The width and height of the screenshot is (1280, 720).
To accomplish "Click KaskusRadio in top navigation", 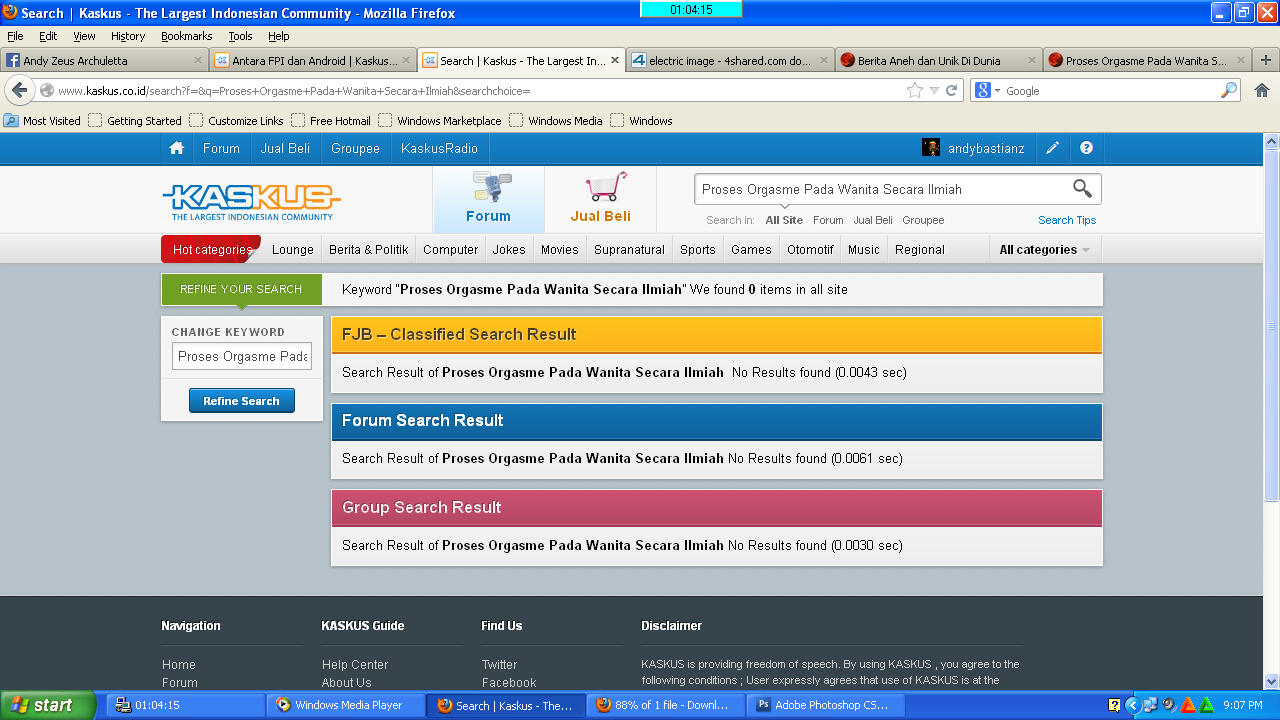I will (x=439, y=148).
